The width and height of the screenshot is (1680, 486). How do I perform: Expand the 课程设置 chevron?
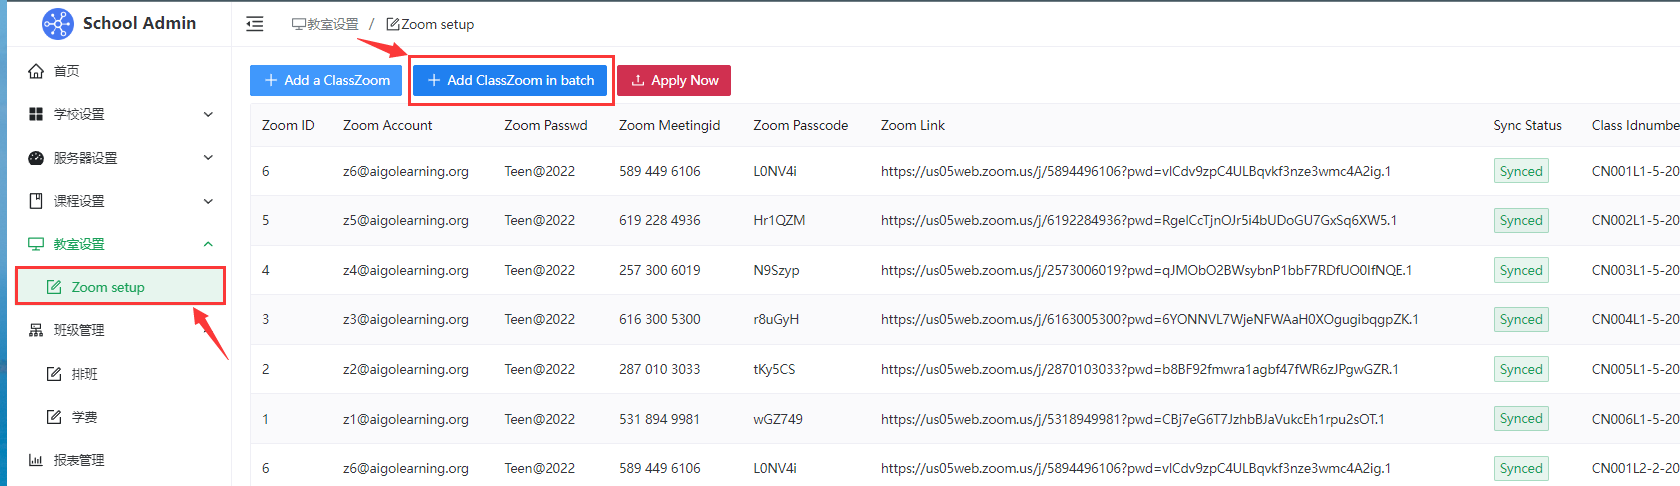coord(208,201)
